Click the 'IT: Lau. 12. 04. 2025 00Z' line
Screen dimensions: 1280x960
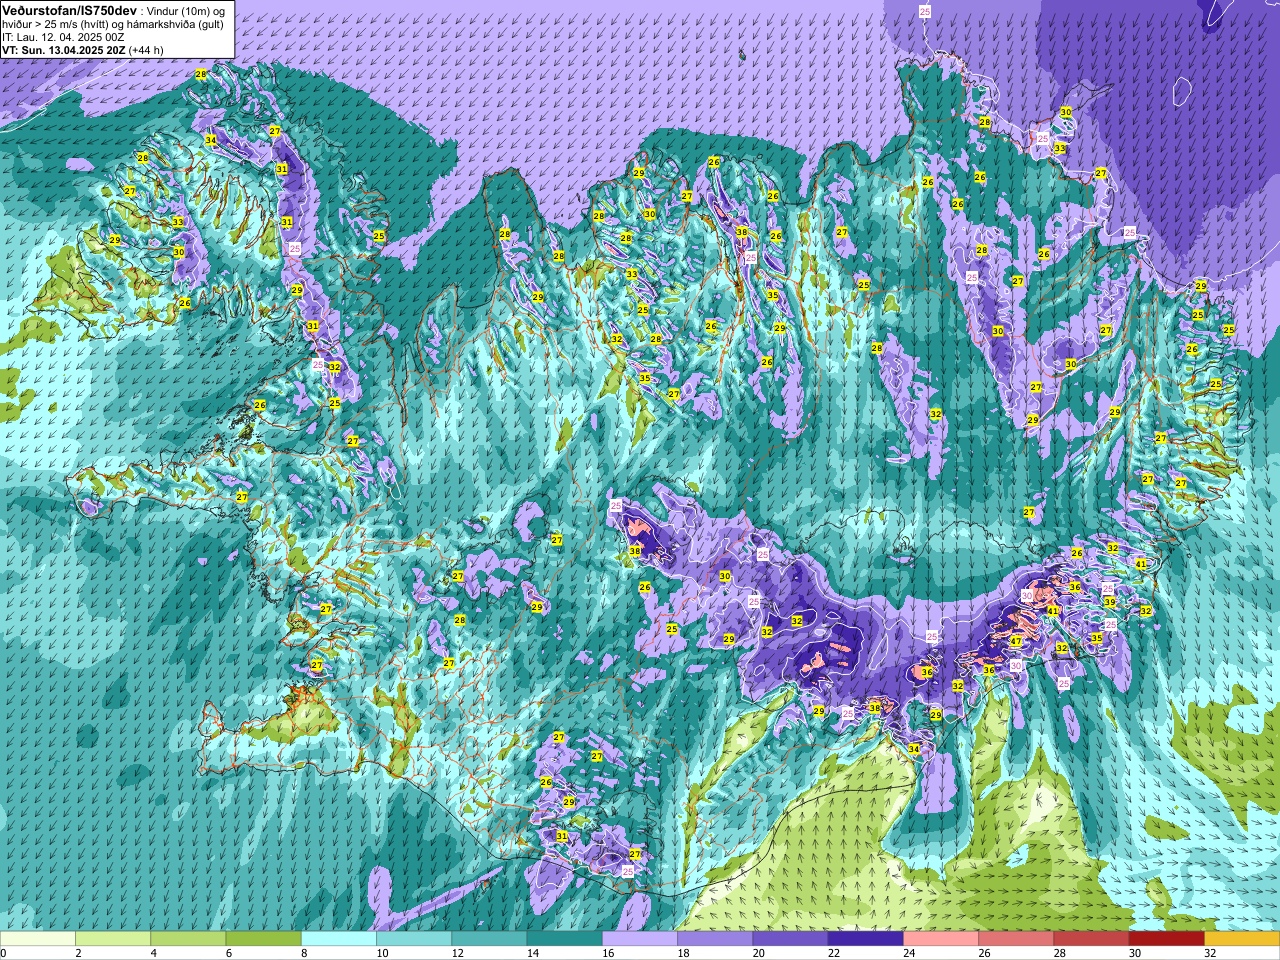click(63, 37)
